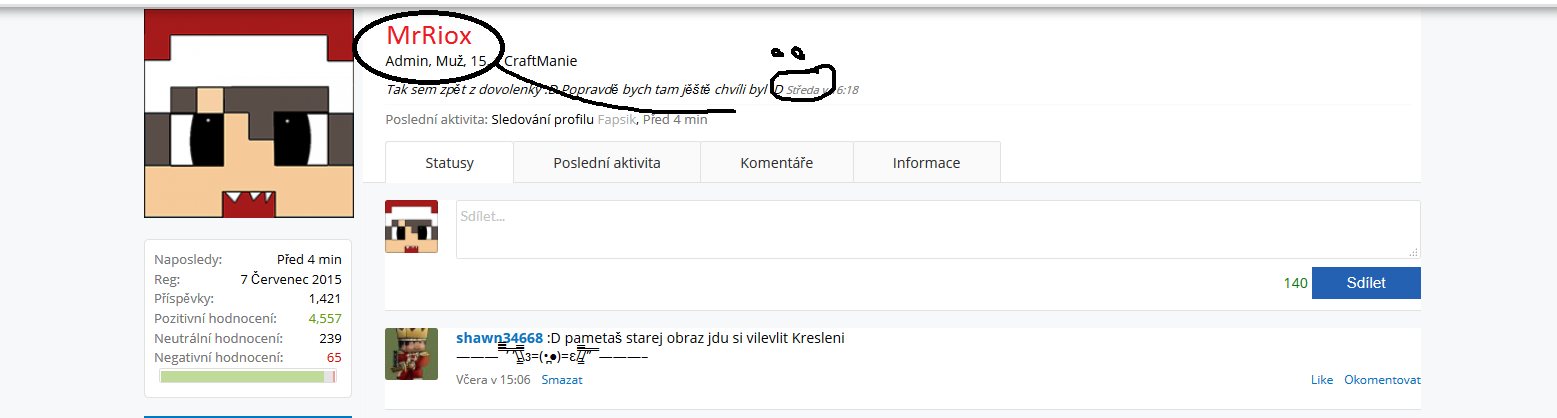Screen dimensions: 1557x418
Task: Open the 1,421 Příspěvky count
Action: coord(325,298)
